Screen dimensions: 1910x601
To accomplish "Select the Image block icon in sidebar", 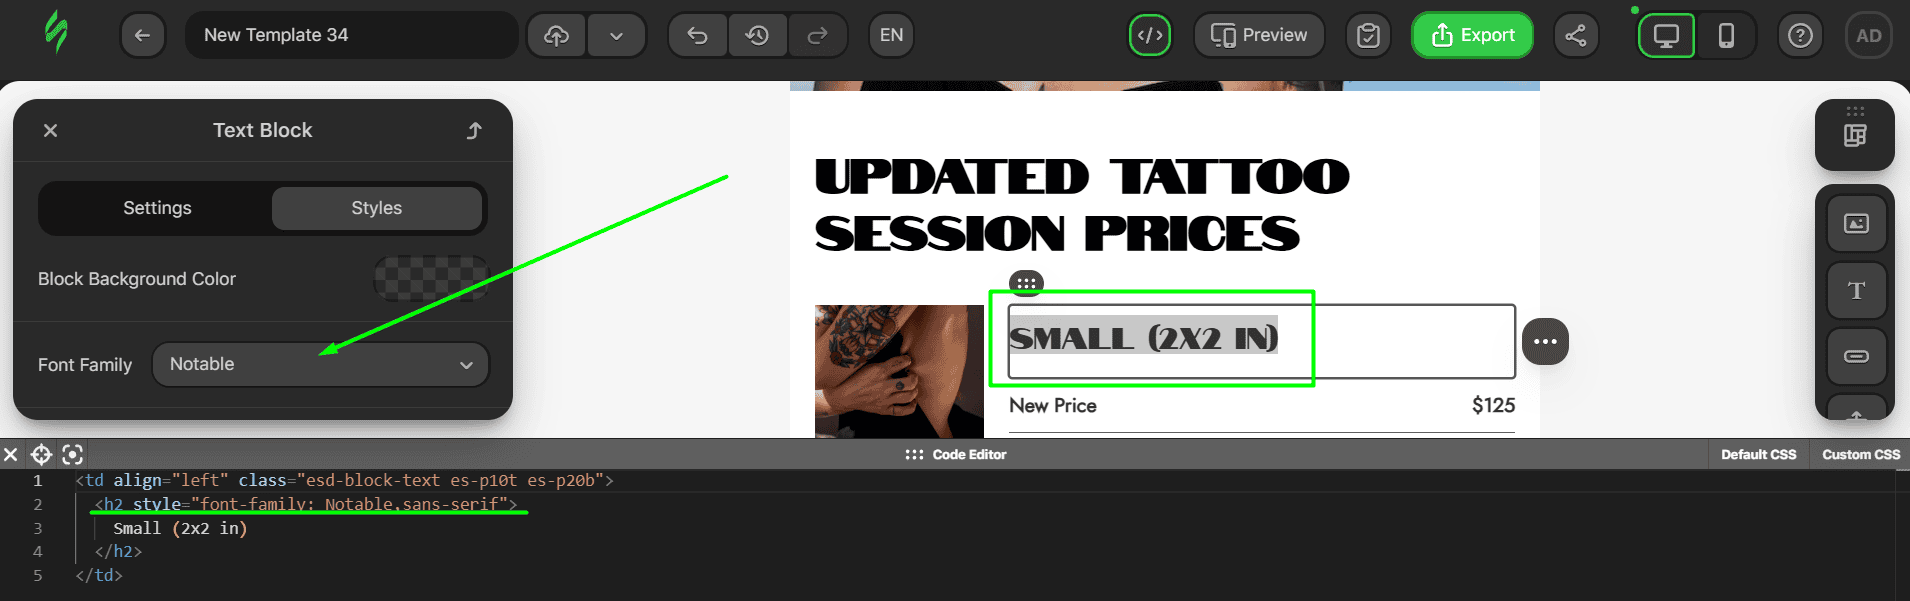I will (x=1856, y=223).
